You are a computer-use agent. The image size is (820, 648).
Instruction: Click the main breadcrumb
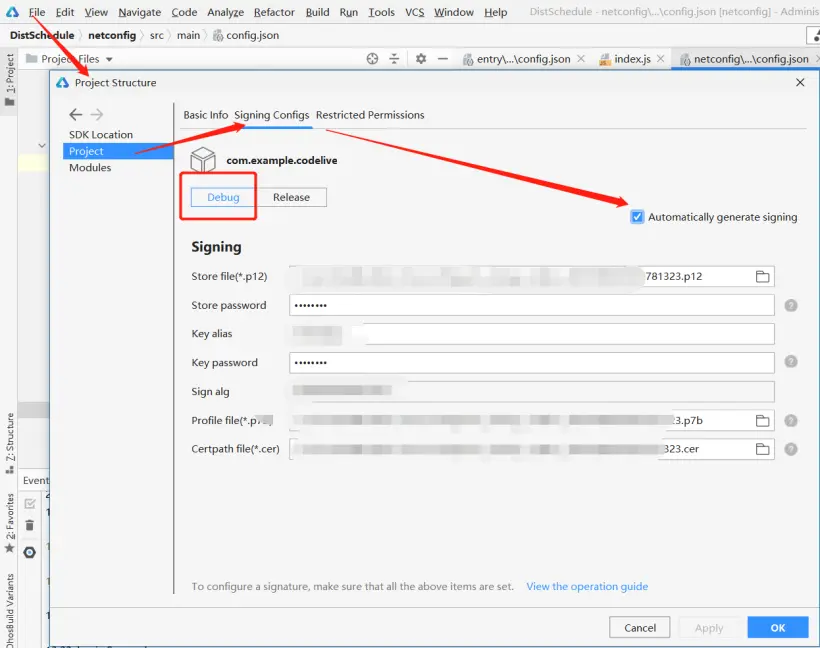pyautogui.click(x=188, y=35)
